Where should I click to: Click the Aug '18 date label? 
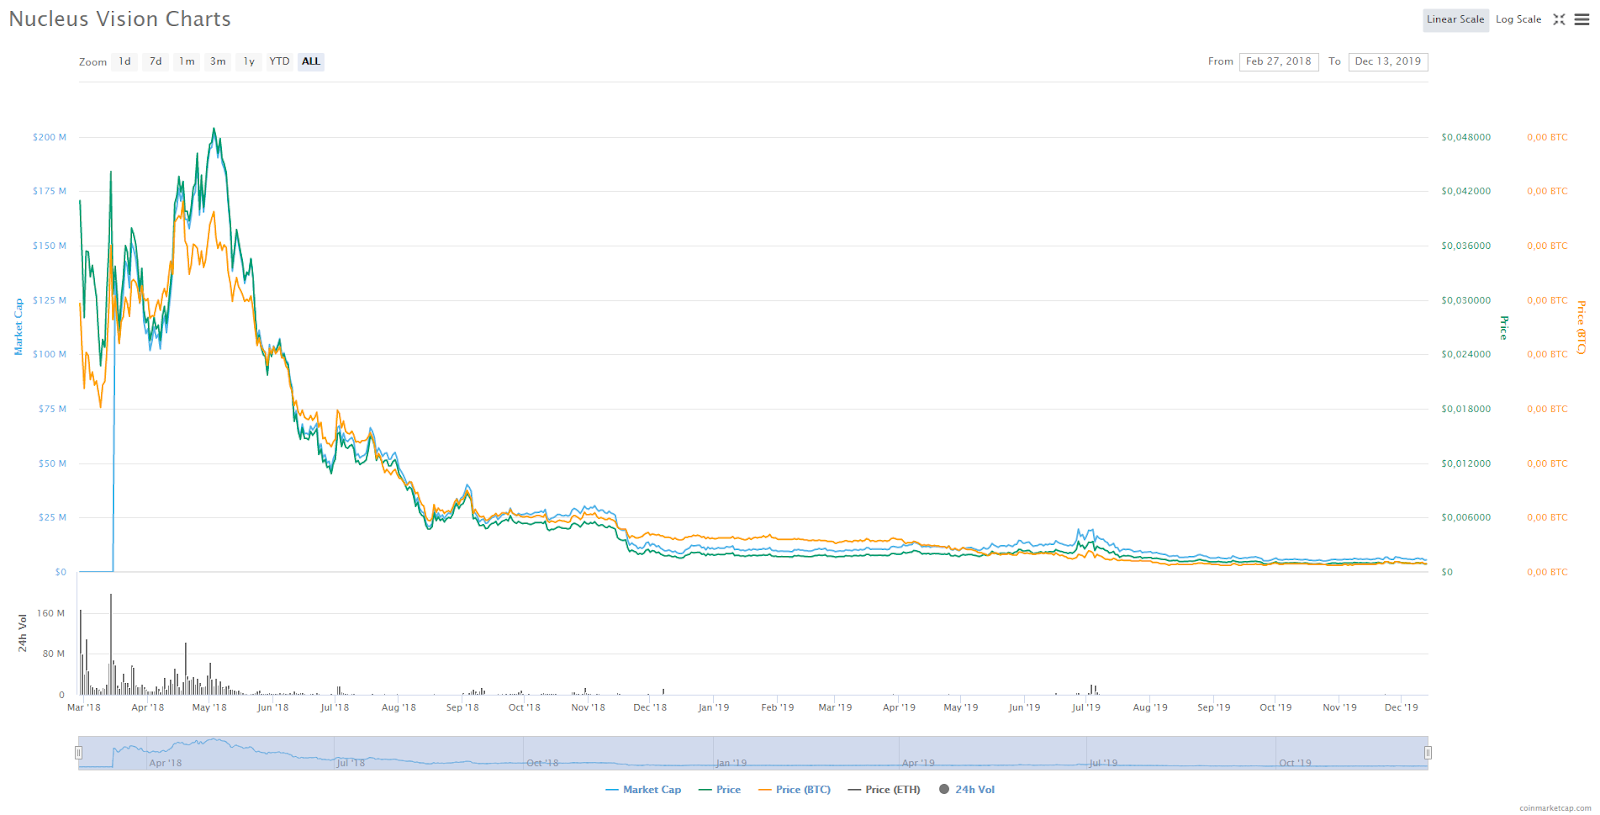[399, 708]
